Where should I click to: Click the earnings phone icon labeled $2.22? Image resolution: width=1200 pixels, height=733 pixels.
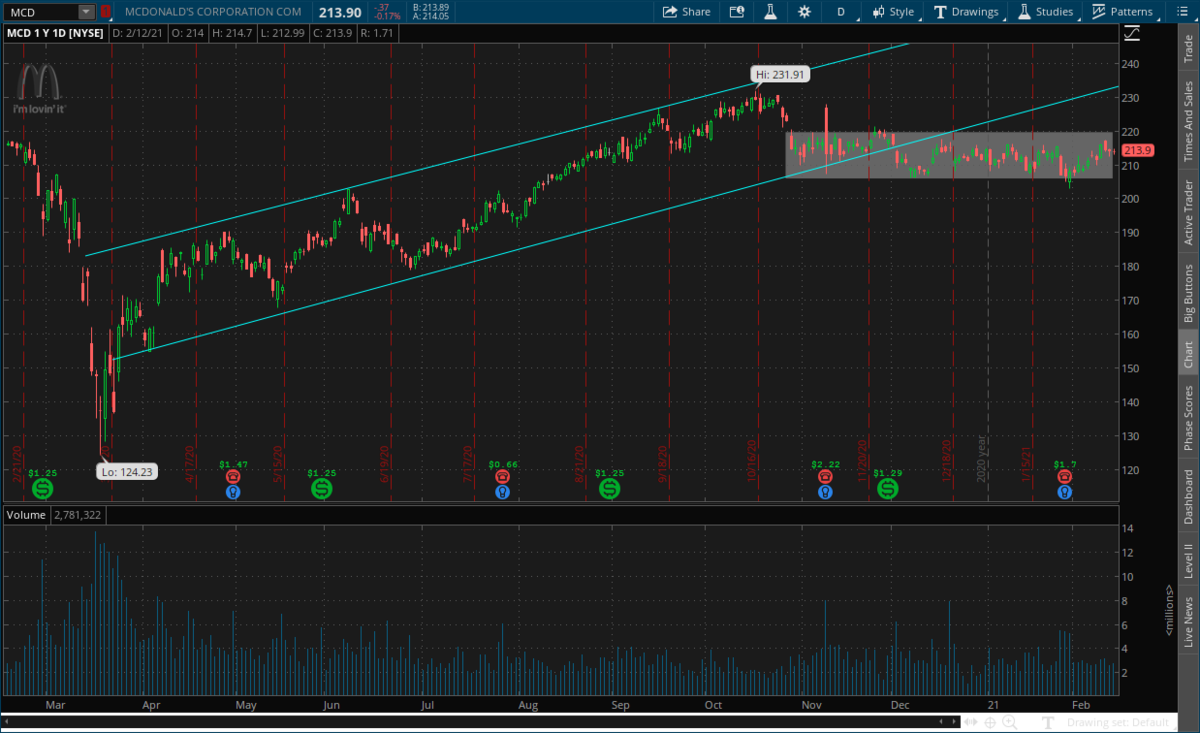(824, 477)
